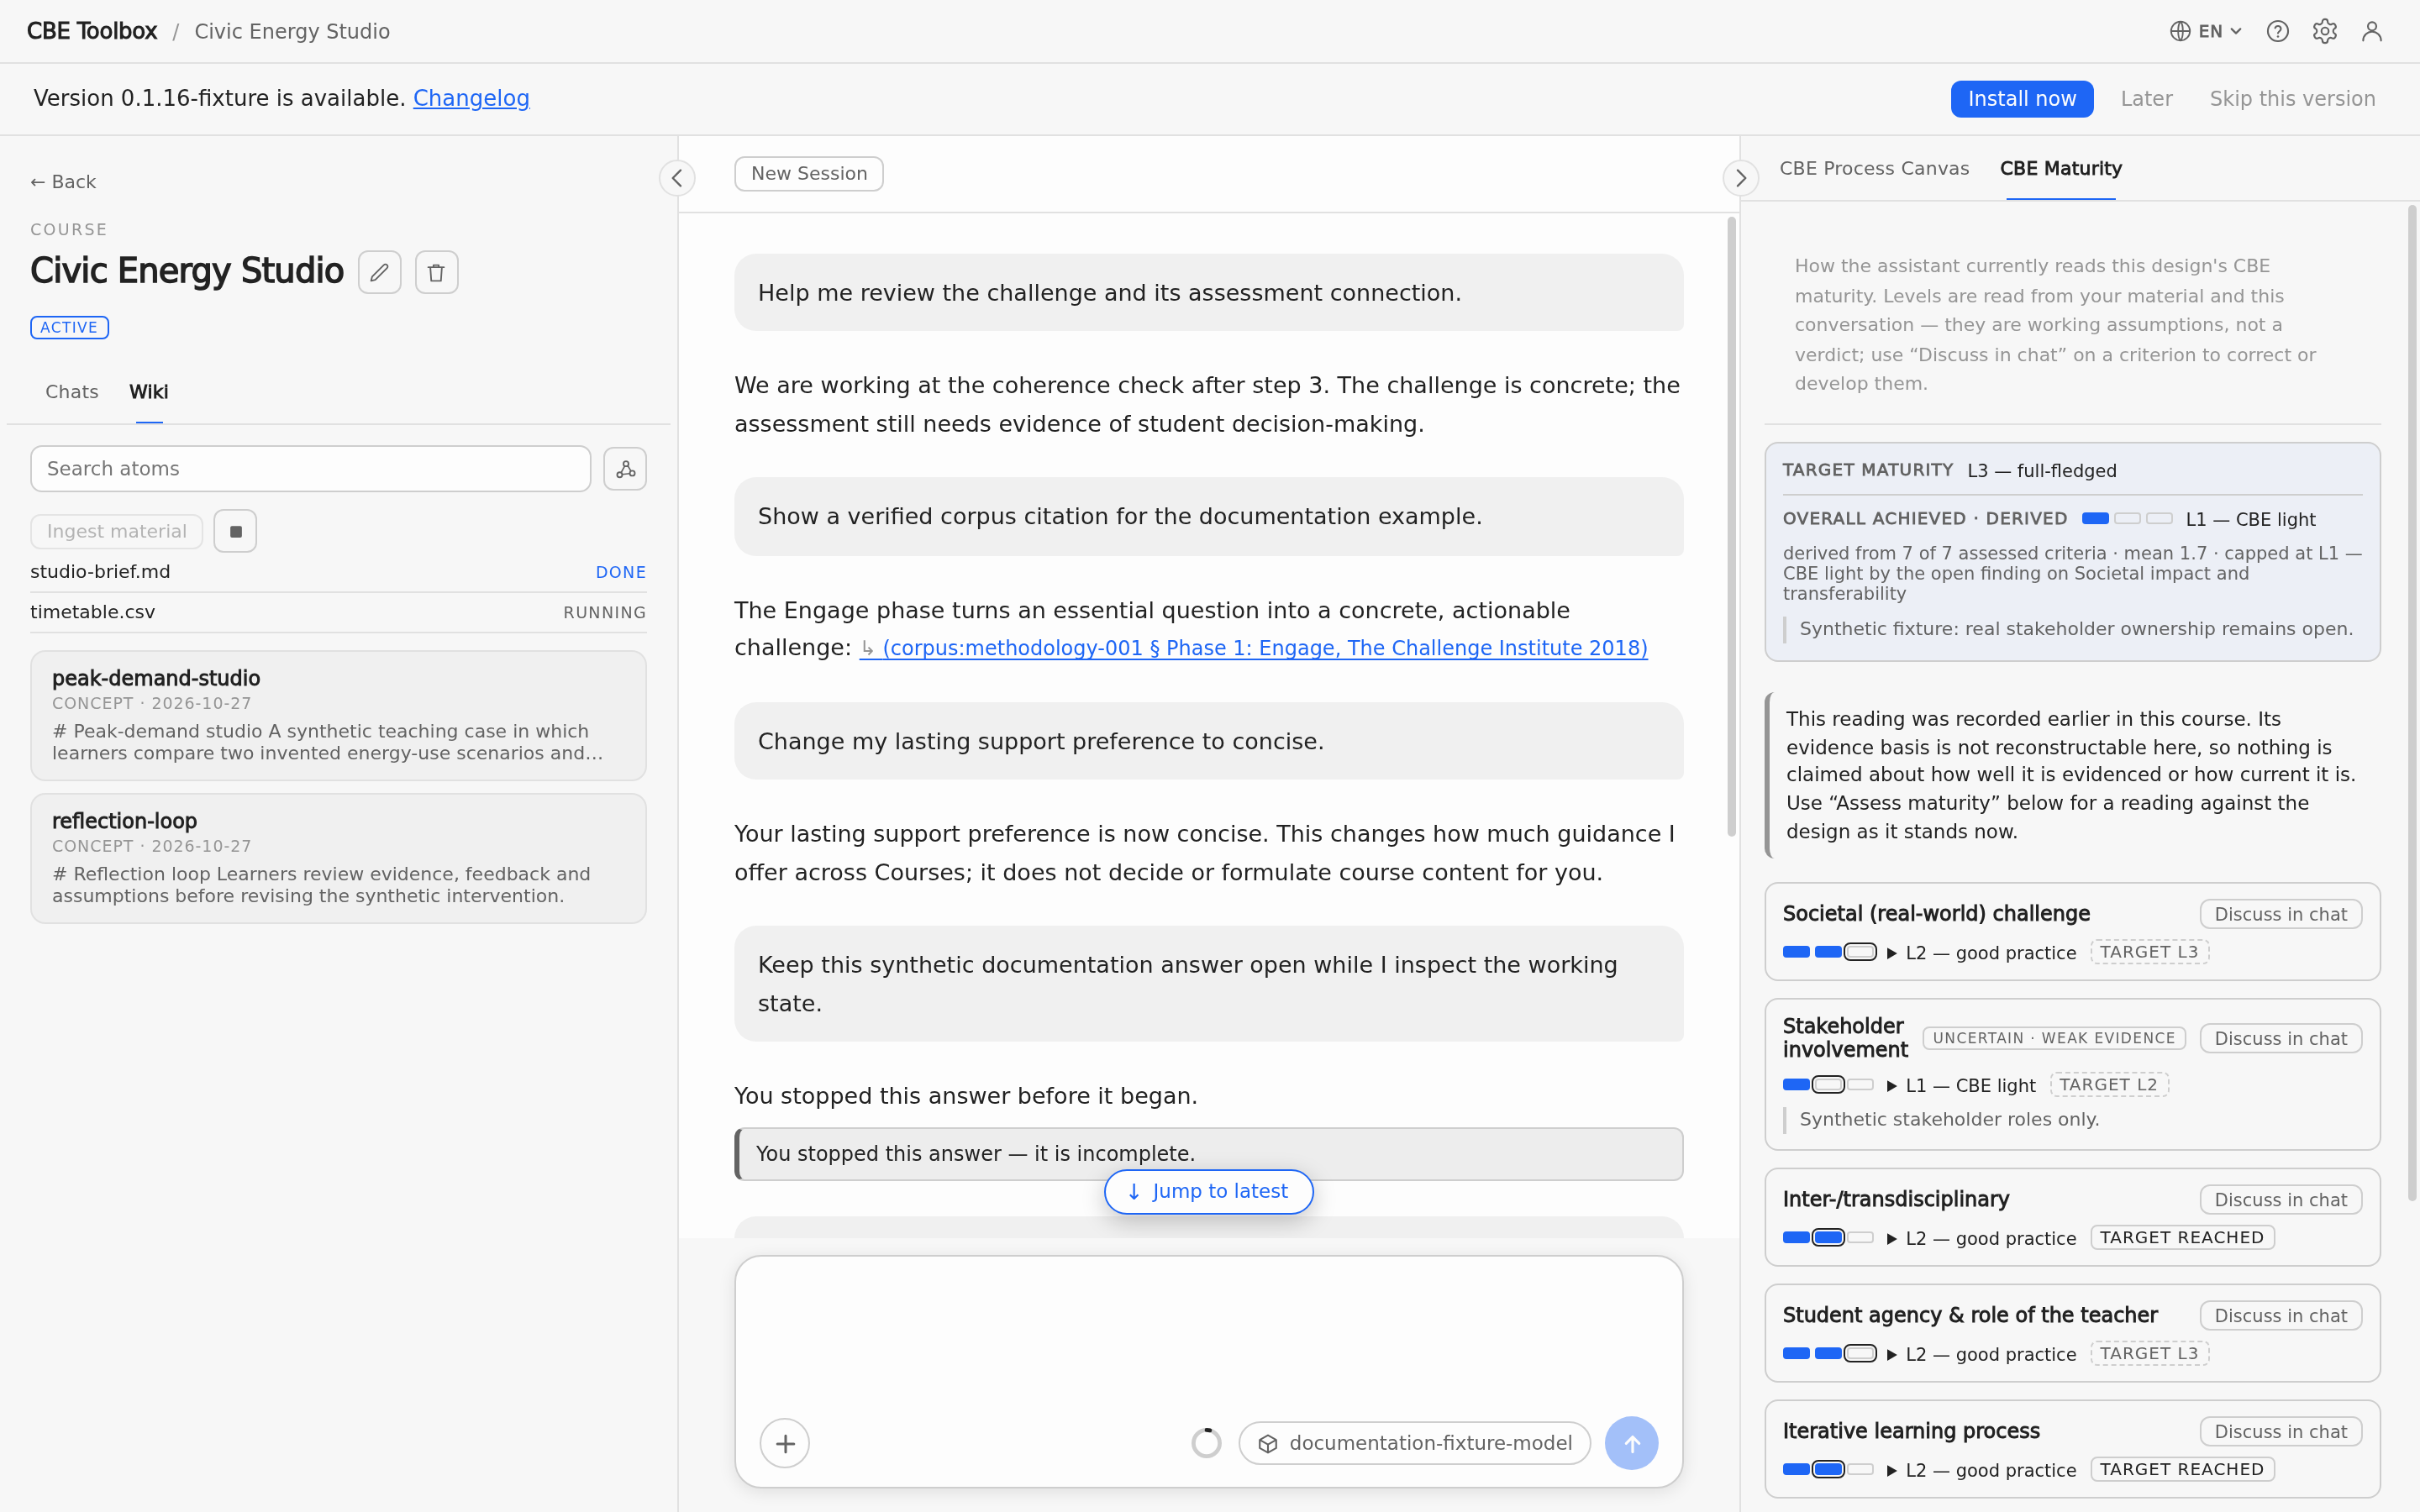Open the settings gear icon
Screen dimensions: 2420x1512
tap(2324, 31)
